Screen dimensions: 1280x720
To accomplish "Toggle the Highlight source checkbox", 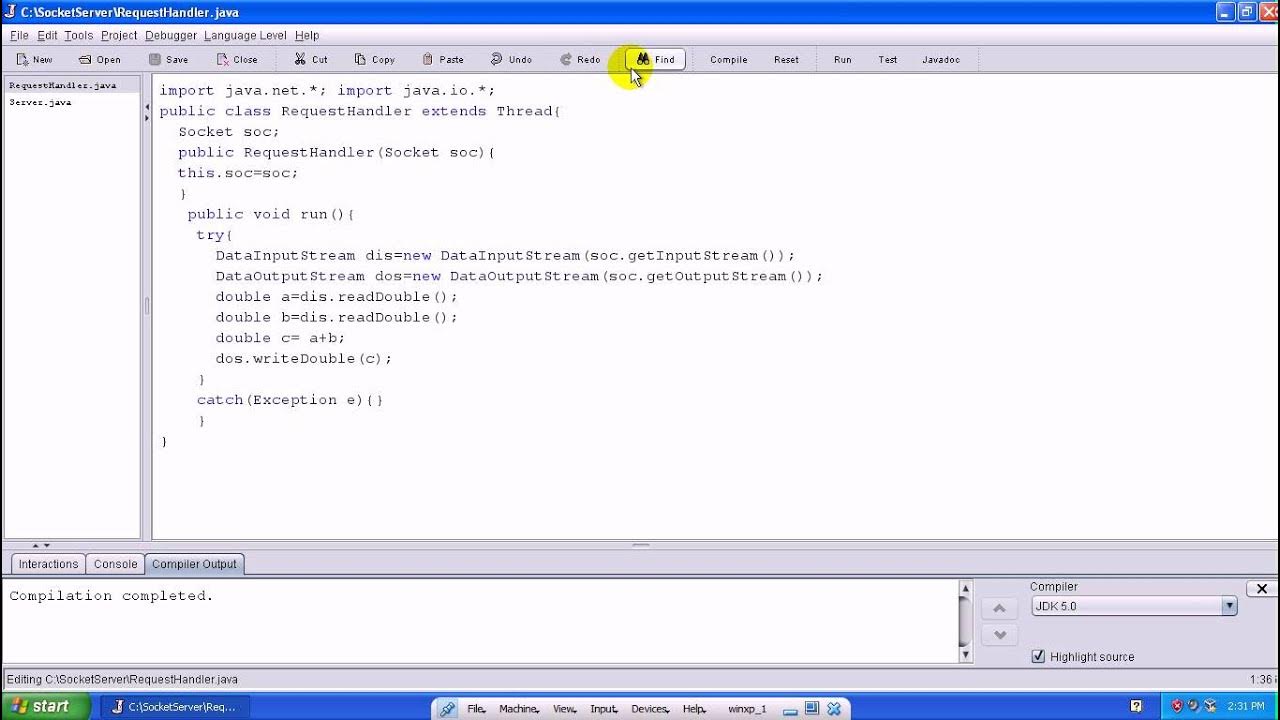I will click(x=1038, y=657).
